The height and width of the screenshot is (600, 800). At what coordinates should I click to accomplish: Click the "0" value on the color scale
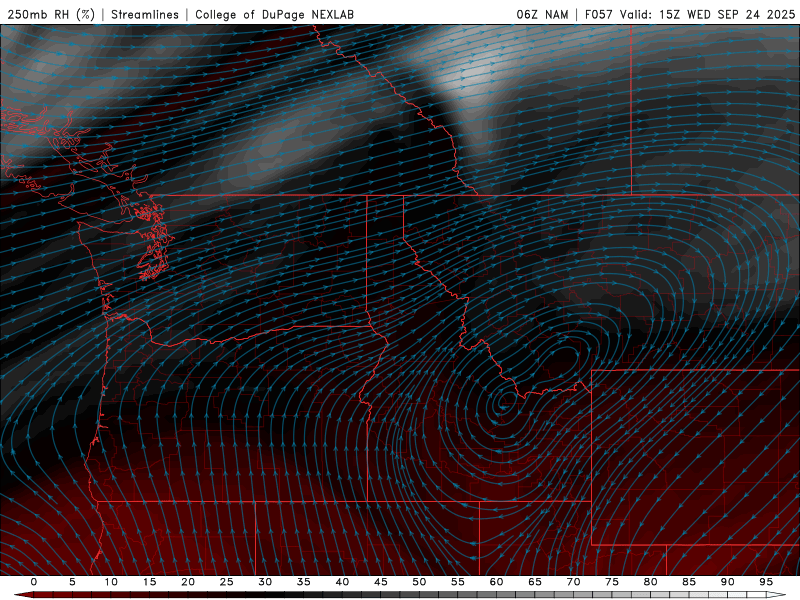coord(34,582)
